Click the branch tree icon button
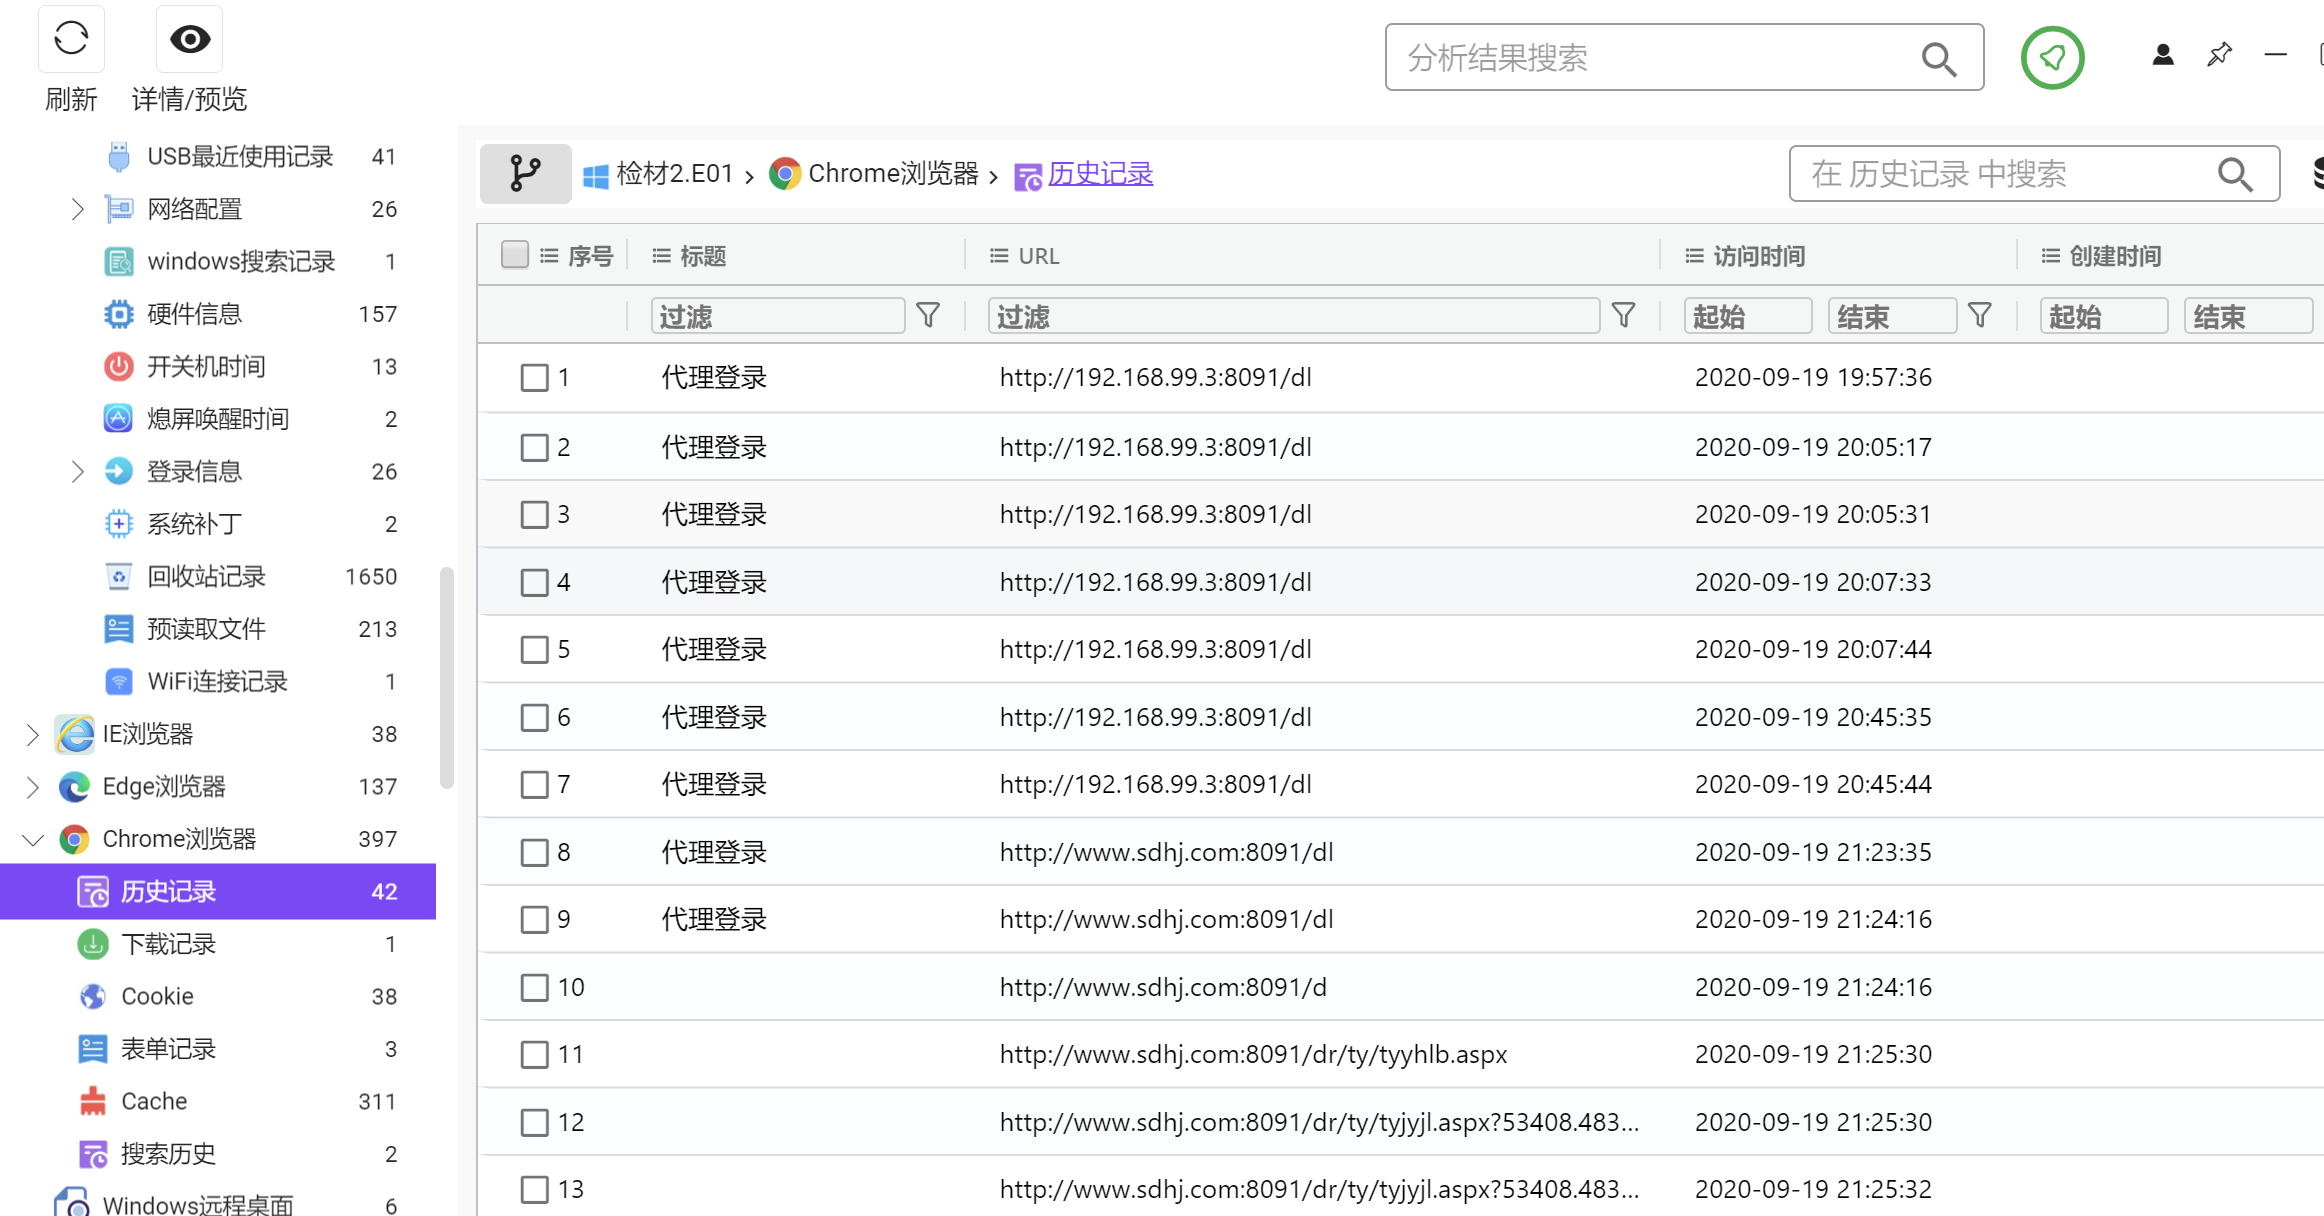2324x1216 pixels. pyautogui.click(x=525, y=174)
